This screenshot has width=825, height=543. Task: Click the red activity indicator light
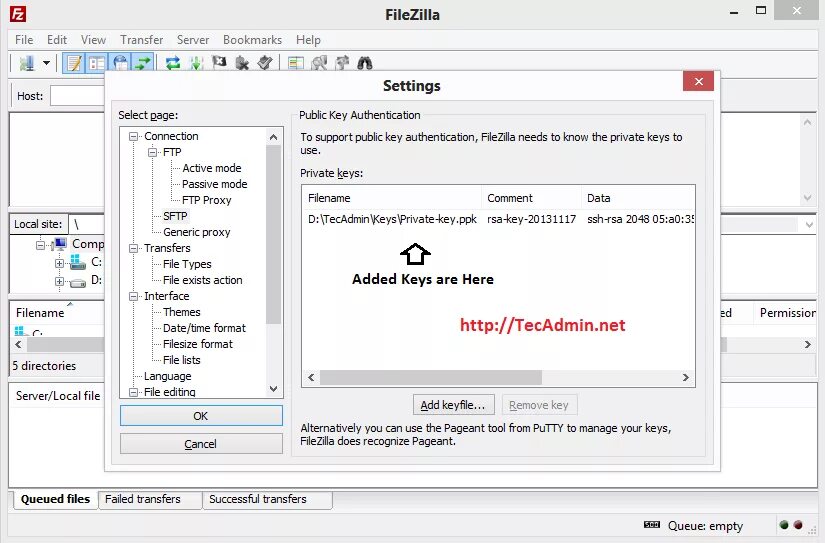coord(798,525)
